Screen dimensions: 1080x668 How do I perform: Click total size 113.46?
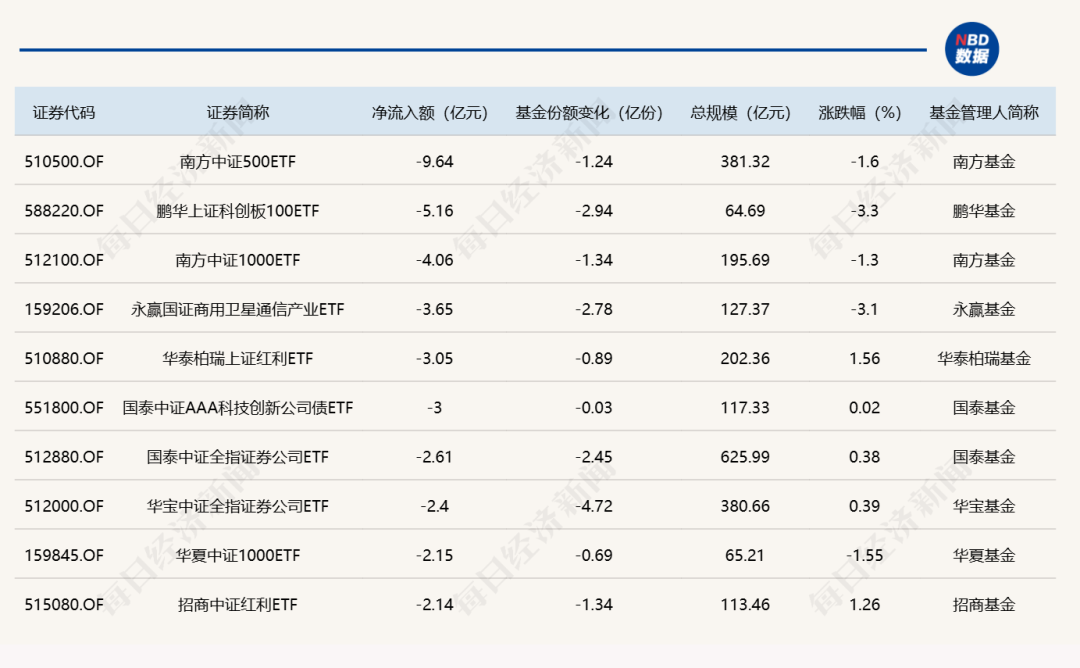[745, 605]
